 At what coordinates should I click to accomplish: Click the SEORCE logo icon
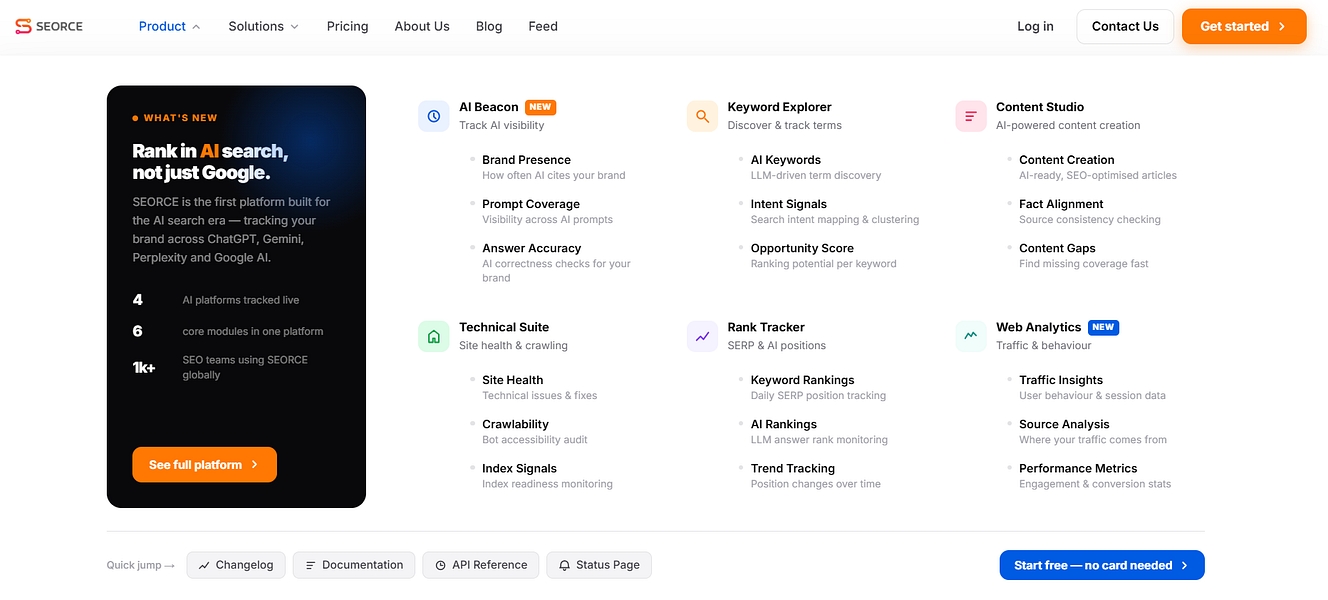(x=24, y=26)
